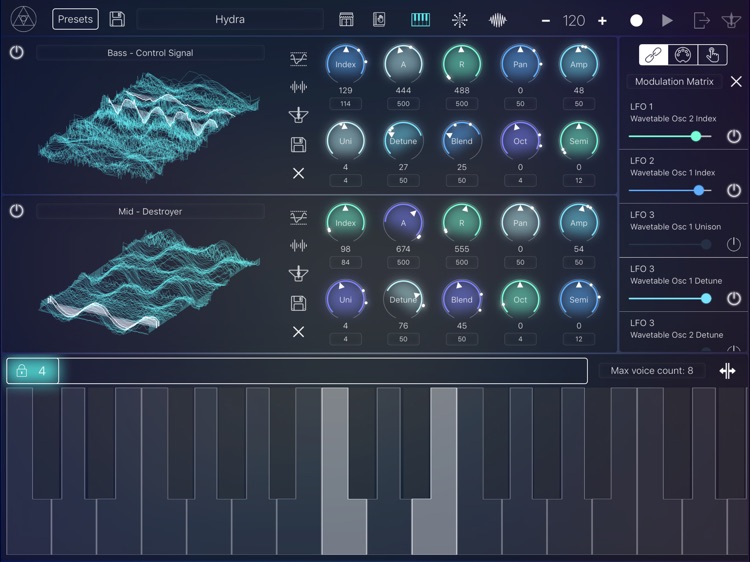Open wavetable editor icon for Bass oscillator

[x=298, y=59]
